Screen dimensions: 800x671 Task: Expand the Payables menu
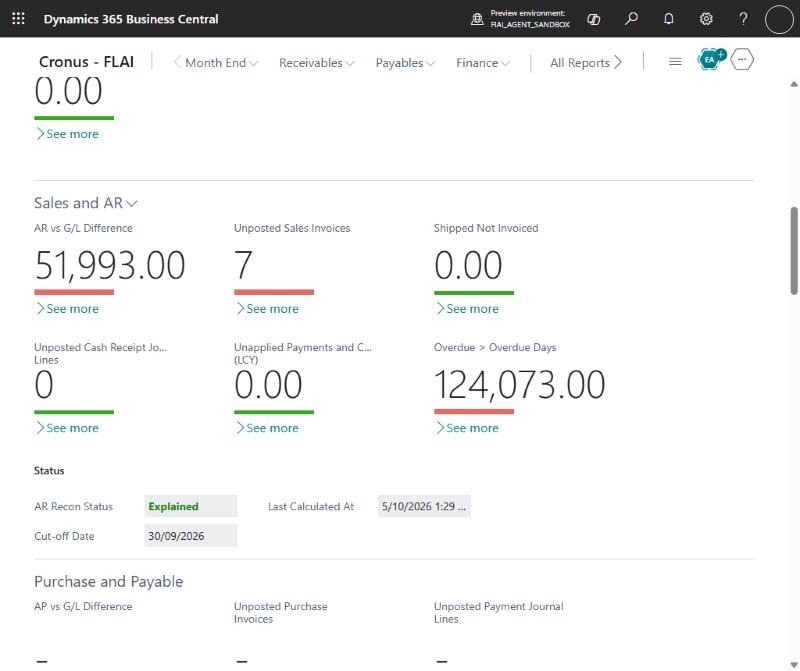[405, 63]
